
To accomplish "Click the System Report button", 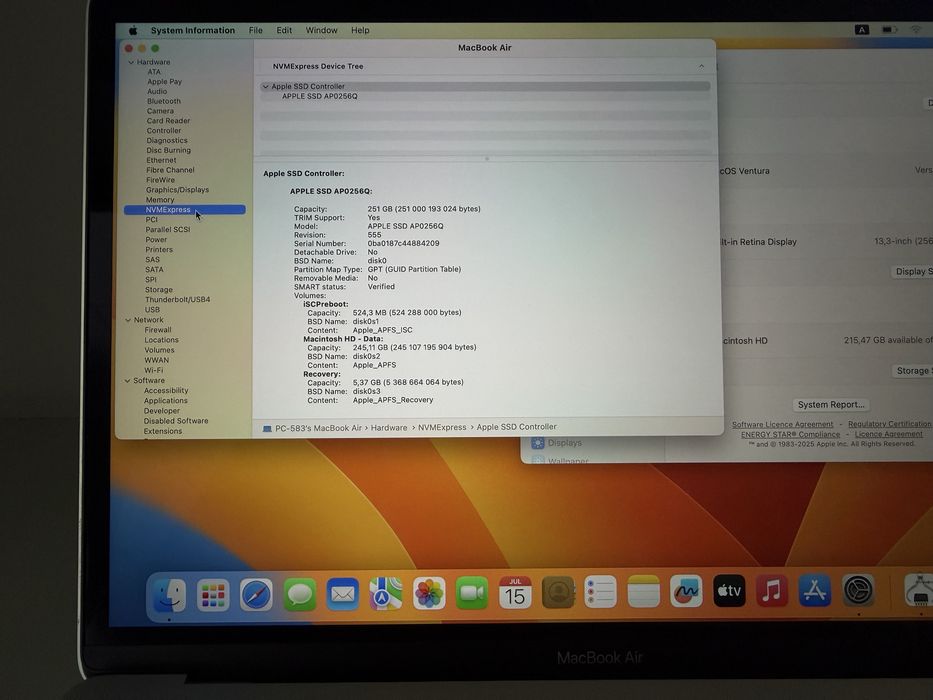I will [x=831, y=405].
